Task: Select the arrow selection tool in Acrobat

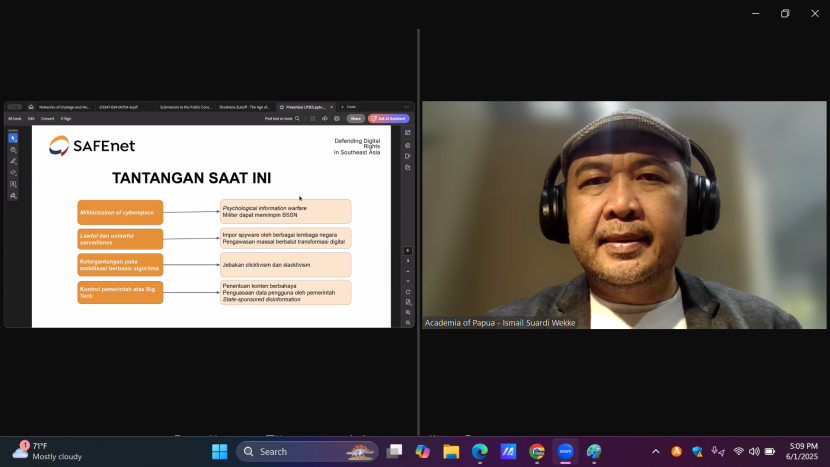Action: point(13,138)
